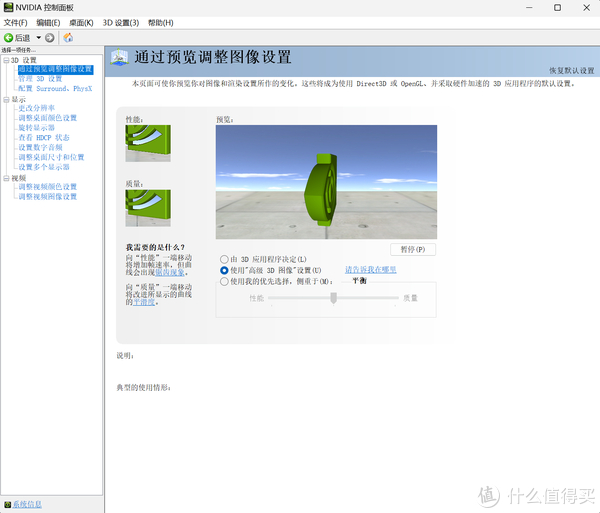Open the 桌面(K) menu
The height and width of the screenshot is (513, 600).
(81, 23)
